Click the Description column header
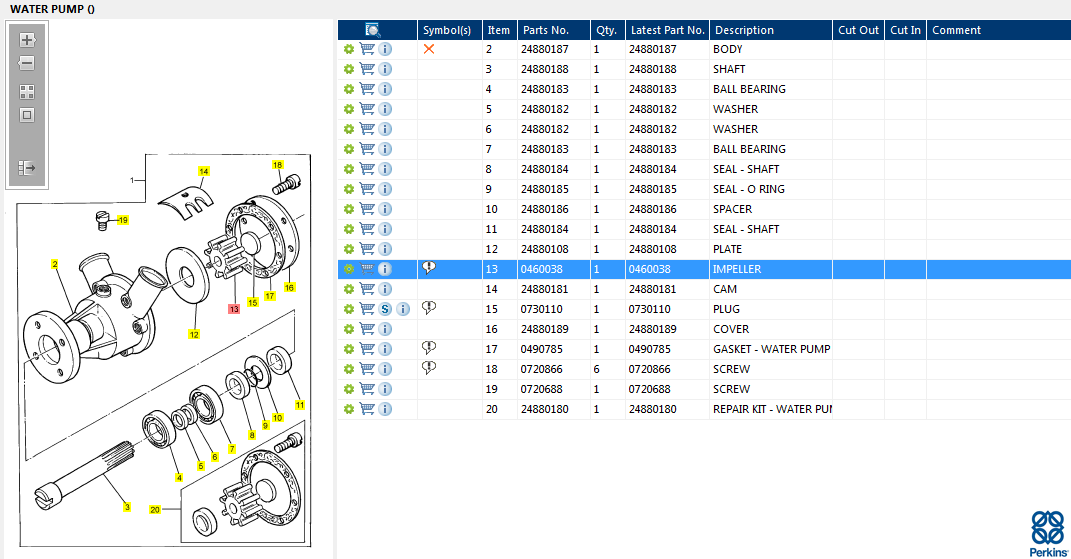 [744, 30]
